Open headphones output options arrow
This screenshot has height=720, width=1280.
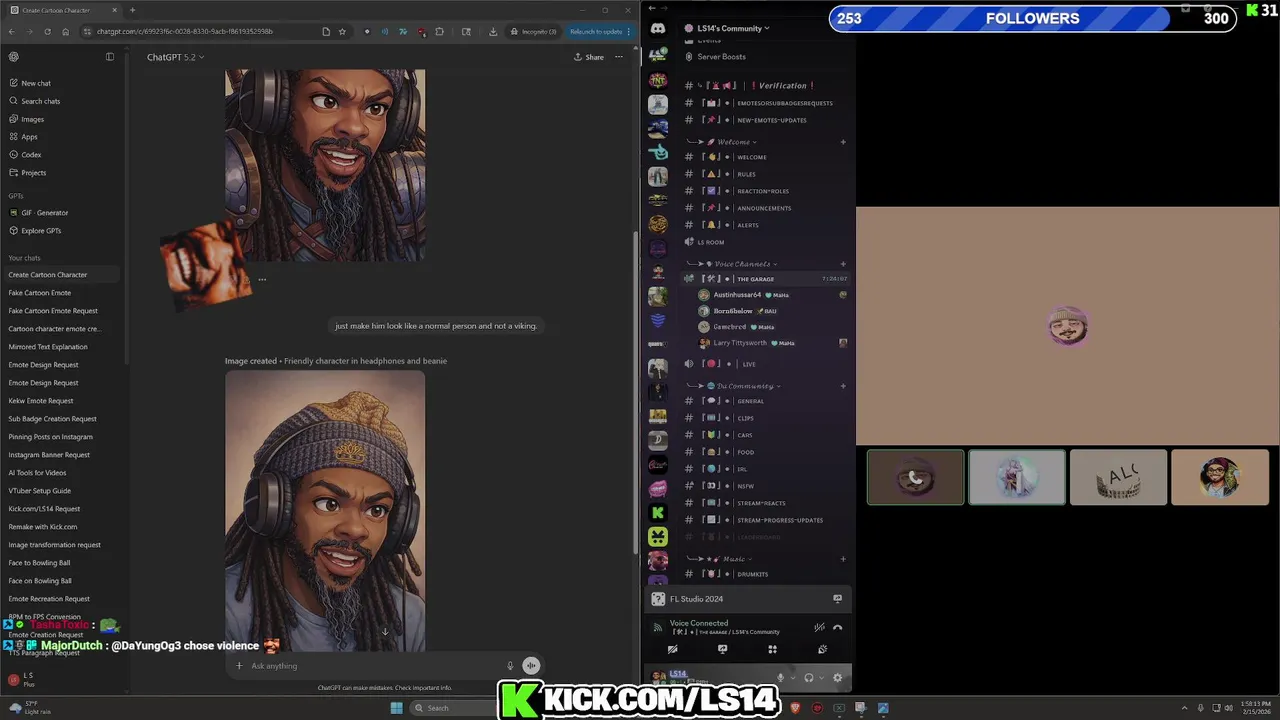click(x=821, y=677)
